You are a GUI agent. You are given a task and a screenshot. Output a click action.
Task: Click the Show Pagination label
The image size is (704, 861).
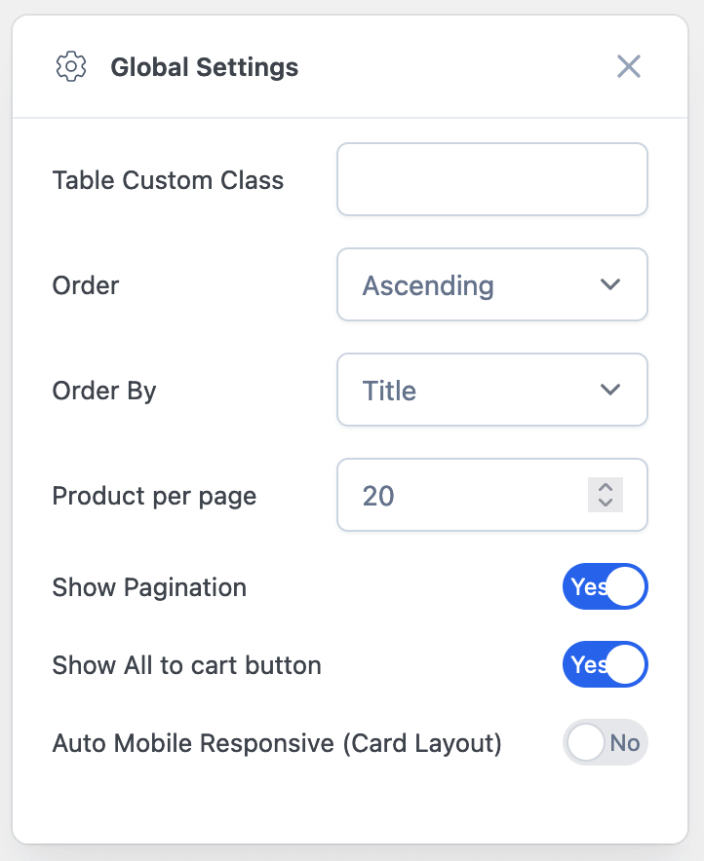point(149,587)
